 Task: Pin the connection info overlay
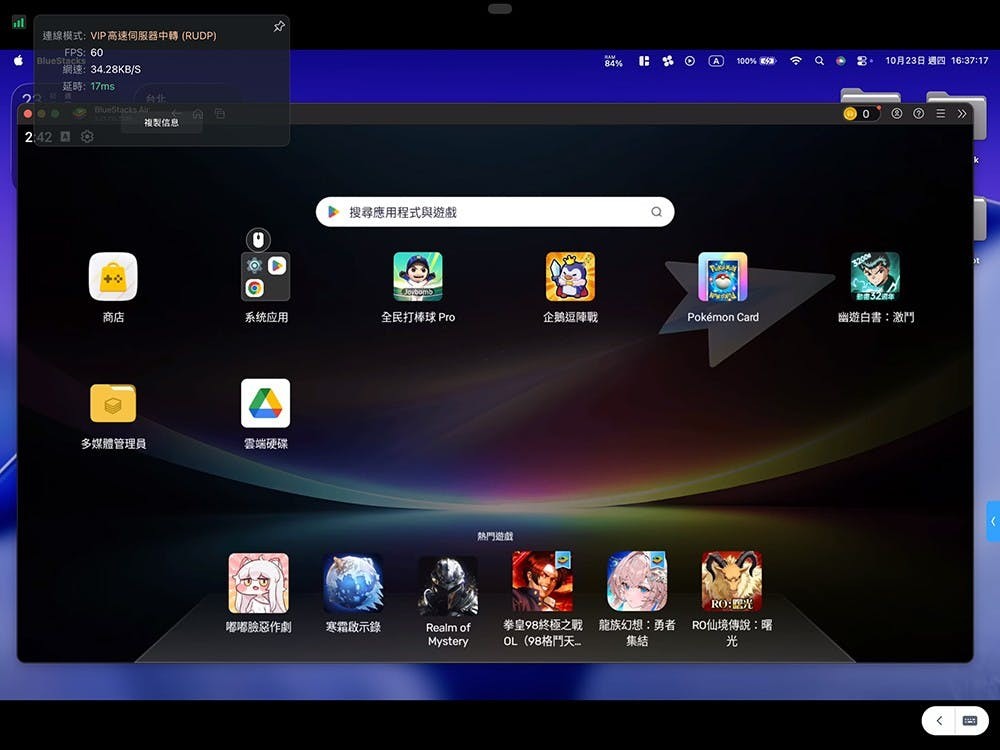click(x=279, y=27)
